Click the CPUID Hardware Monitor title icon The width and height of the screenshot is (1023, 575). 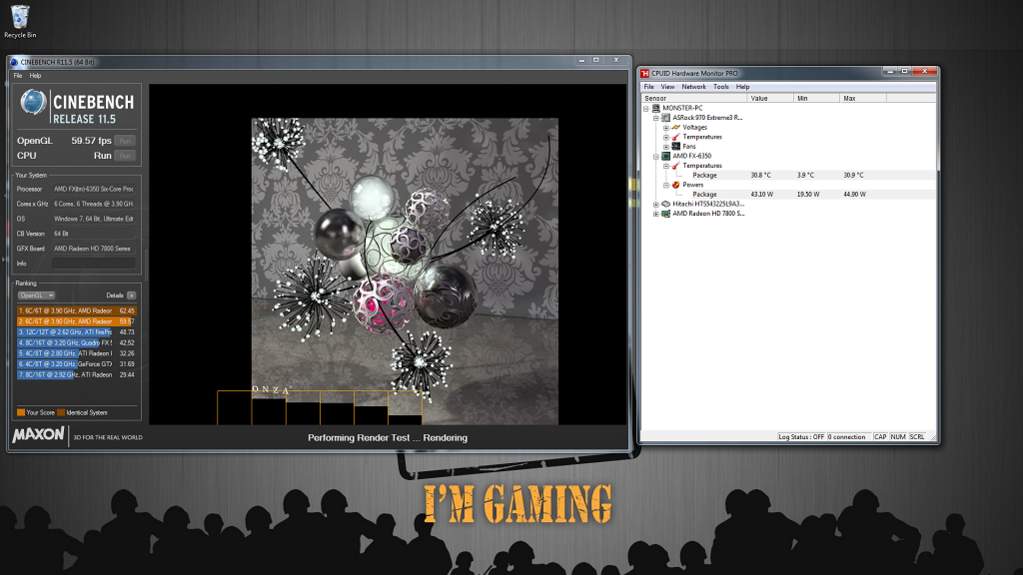click(x=645, y=74)
